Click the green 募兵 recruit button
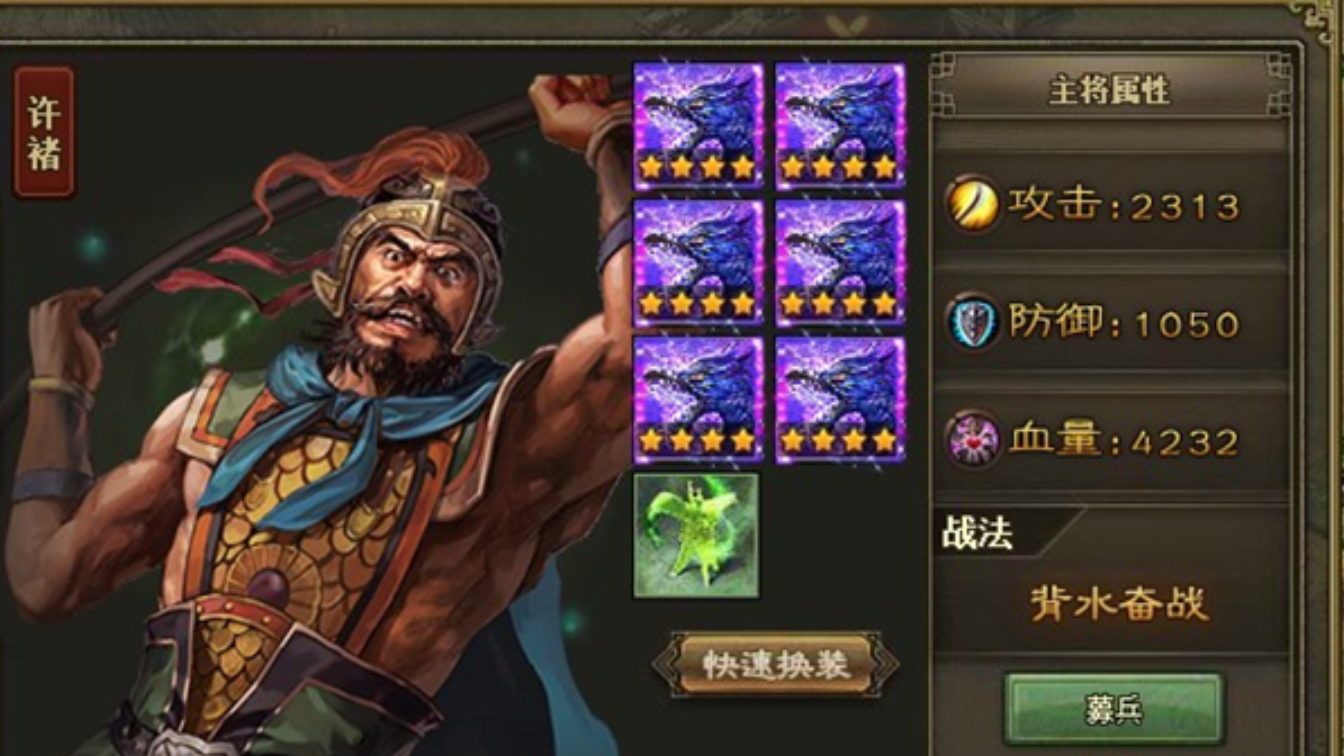Screen dimensions: 1344x756 point(1114,709)
